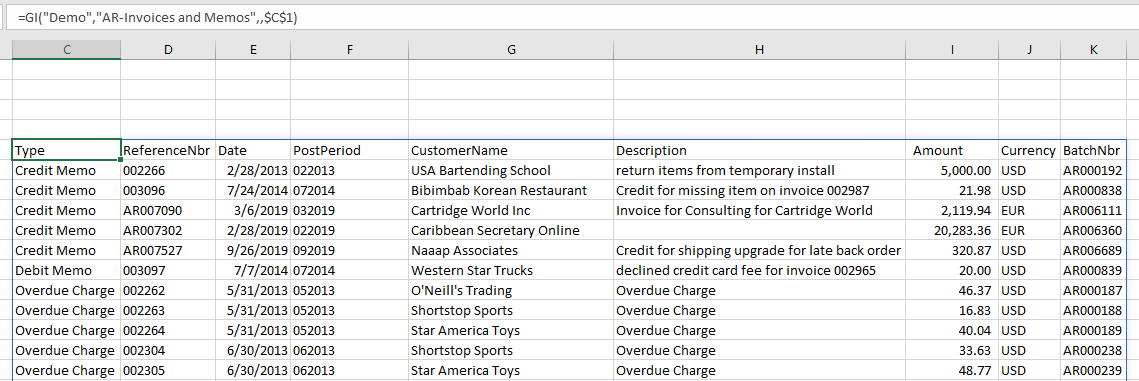The image size is (1139, 381).
Task: Select reference 002262 cell
Action: (x=169, y=290)
